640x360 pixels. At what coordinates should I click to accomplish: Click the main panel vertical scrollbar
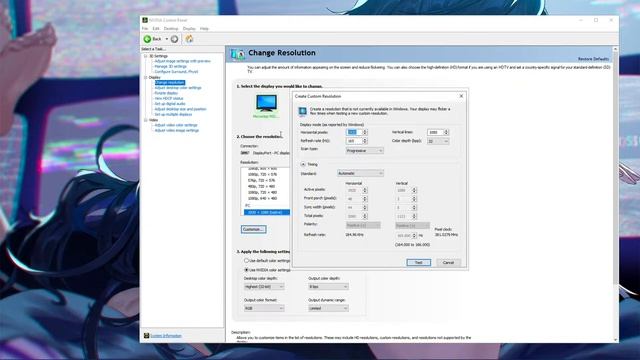[615, 194]
